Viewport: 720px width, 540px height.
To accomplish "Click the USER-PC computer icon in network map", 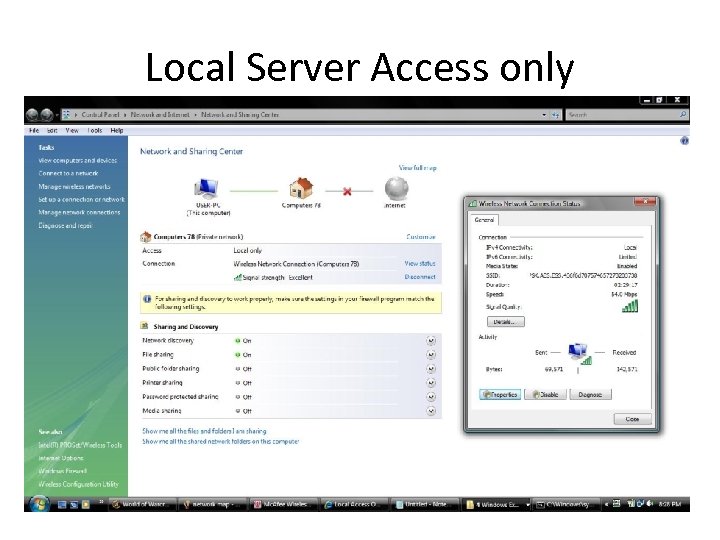I will coord(206,189).
